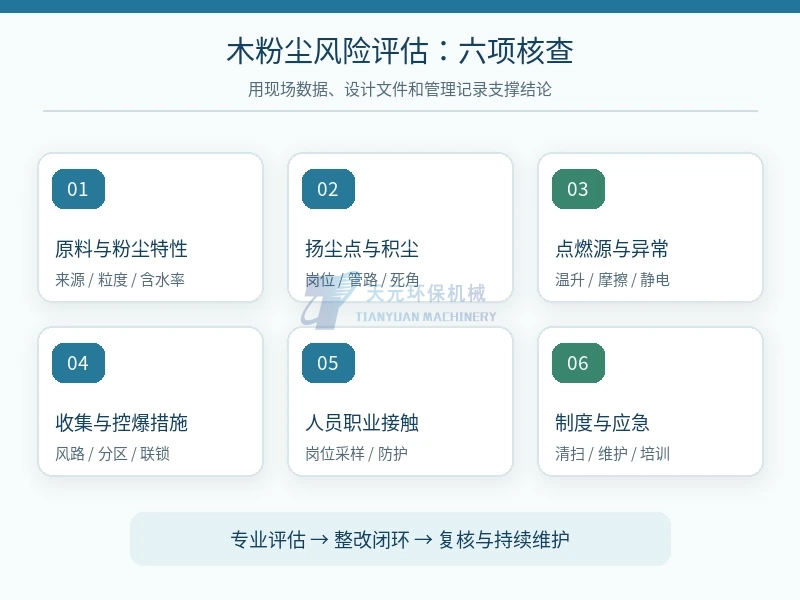The width and height of the screenshot is (800, 600).
Task: Click the footer banner 专业评估 → 整改闭环 → 复核与持续维护
Action: [400, 539]
